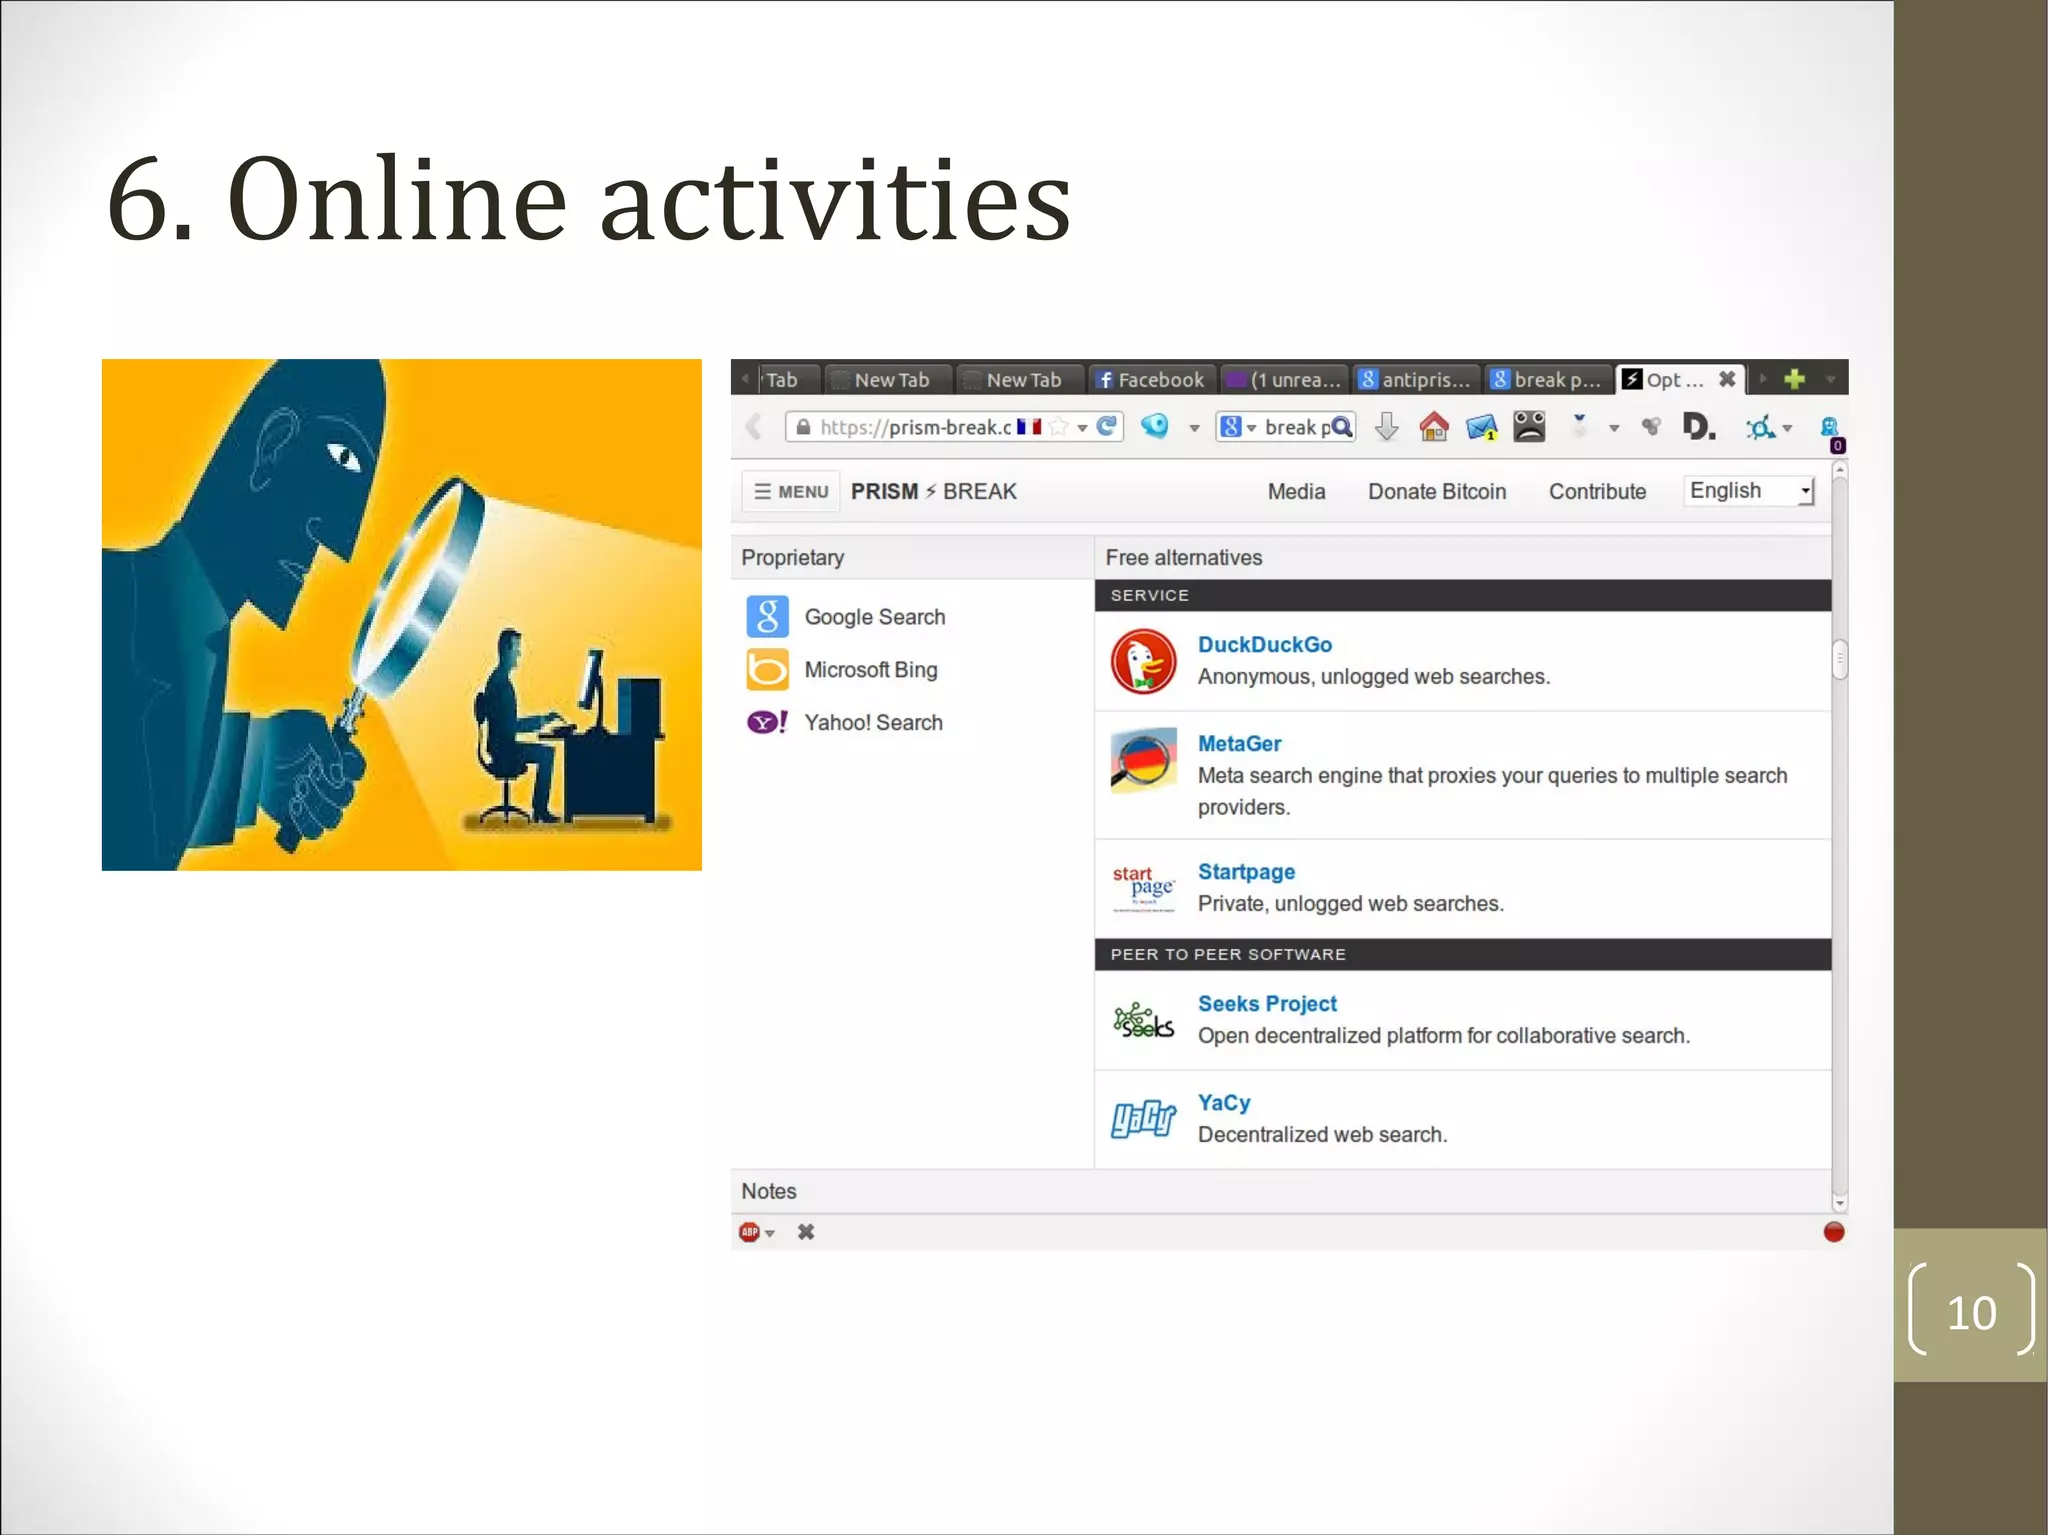Click the Microsoft Bing icon
Image resolution: width=2048 pixels, height=1535 pixels.
768,670
